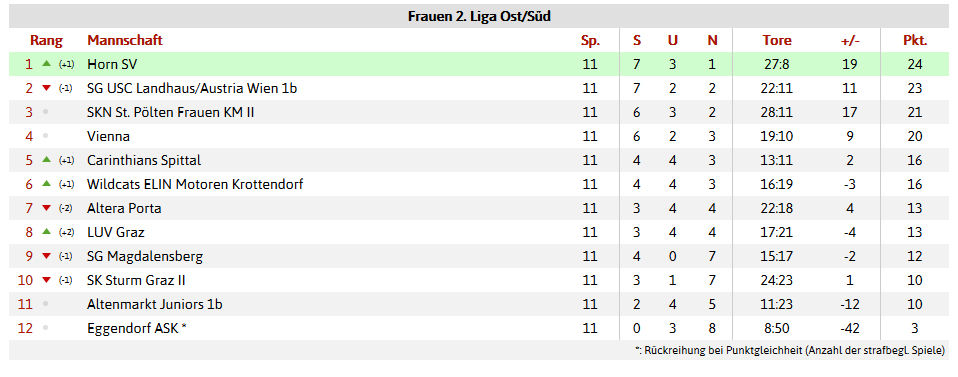This screenshot has width=958, height=377.
Task: Click grey dot beside Eggendorf ASK
Action: pyautogui.click(x=45, y=329)
